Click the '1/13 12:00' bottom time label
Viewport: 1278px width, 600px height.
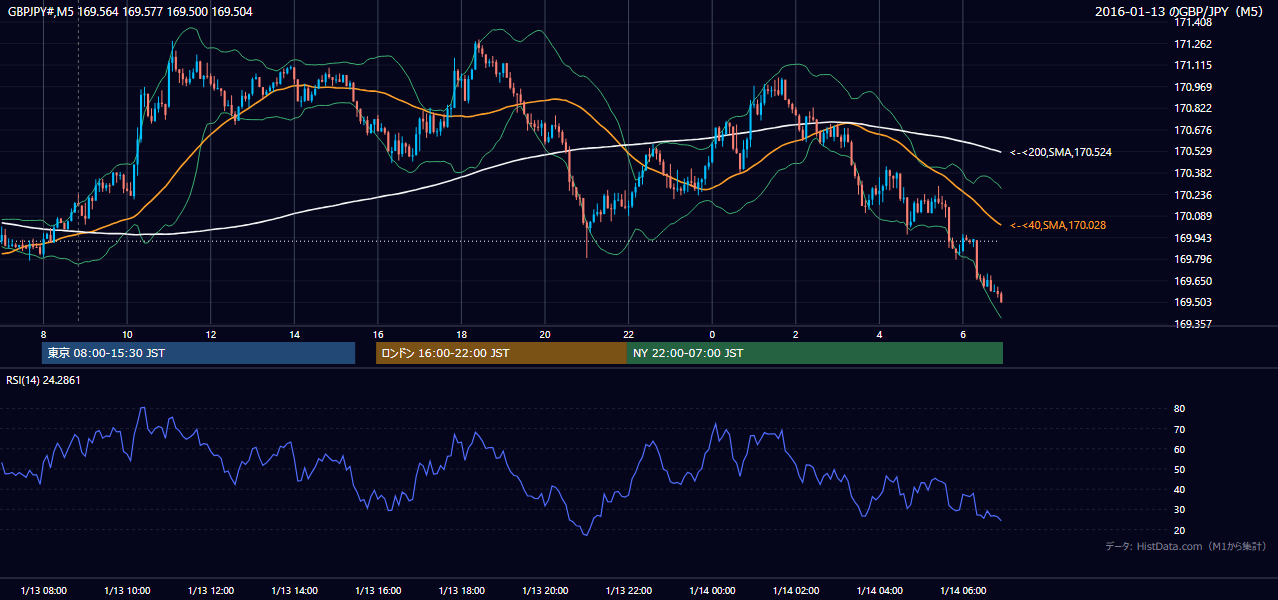(211, 591)
